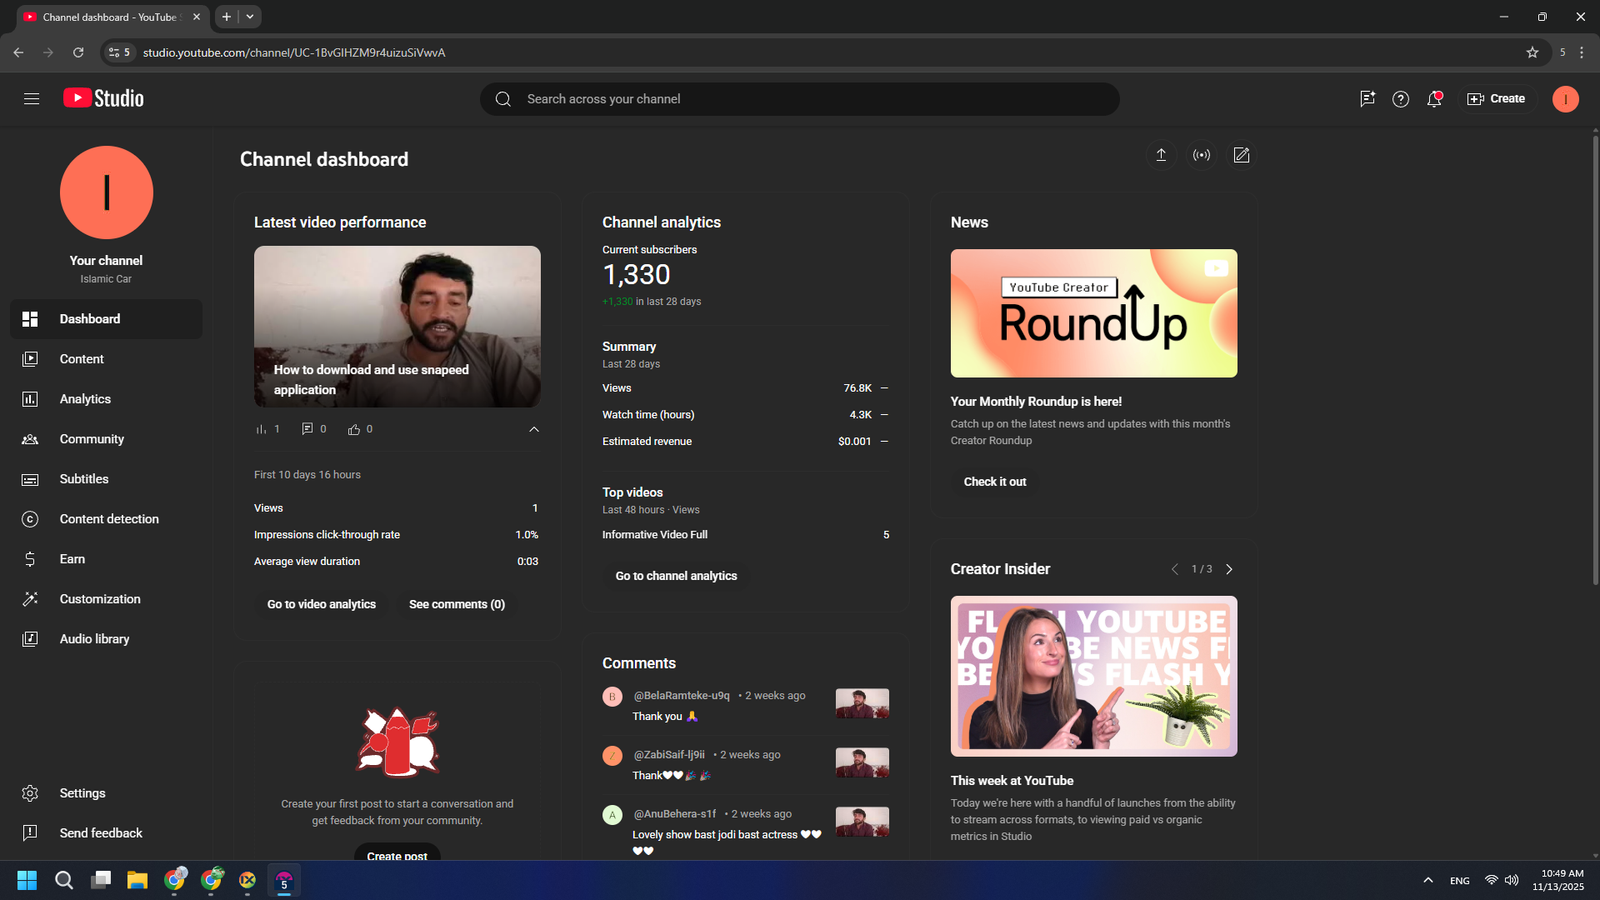Click Go to channel analytics button
1600x900 pixels.
676,576
